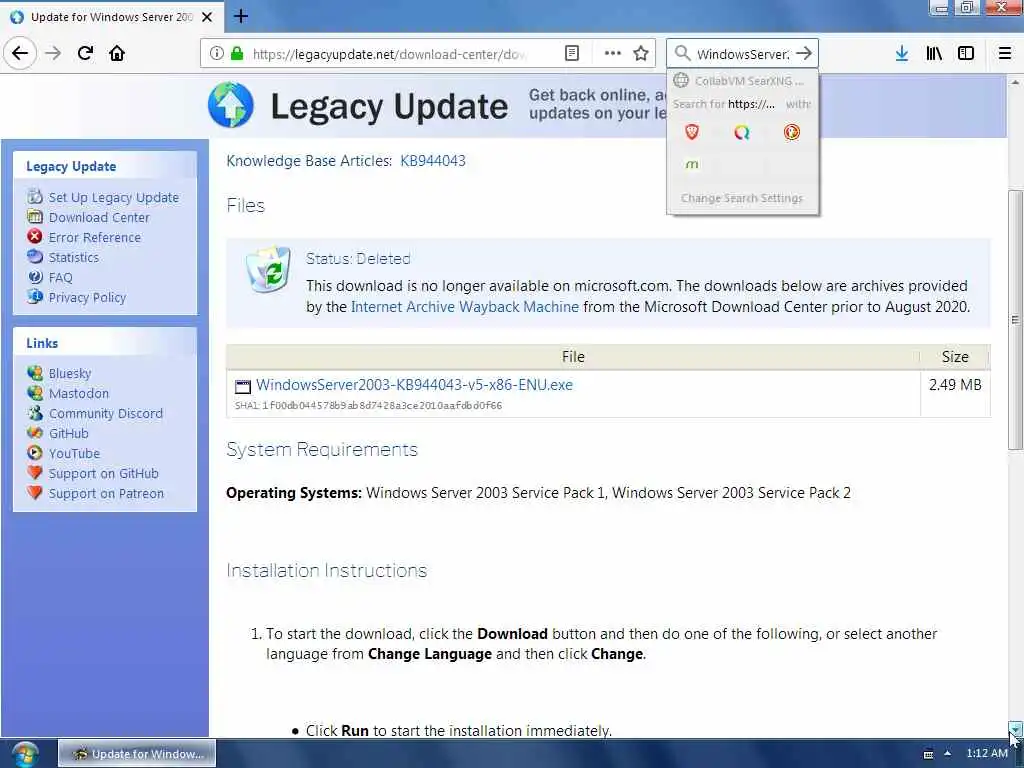Open the Windows Start orb

pyautogui.click(x=25, y=754)
